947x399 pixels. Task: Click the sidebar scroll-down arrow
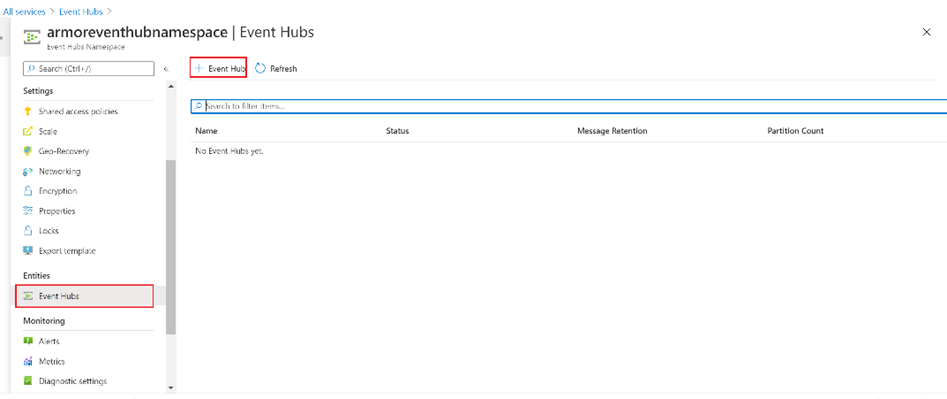tap(171, 388)
